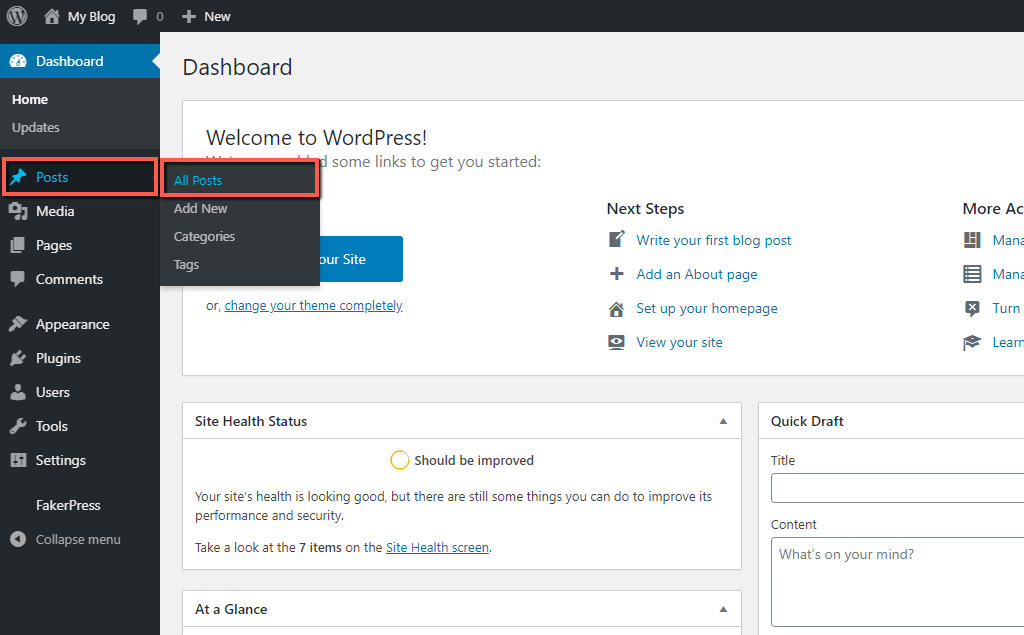Click the Media icon in sidebar

18,211
